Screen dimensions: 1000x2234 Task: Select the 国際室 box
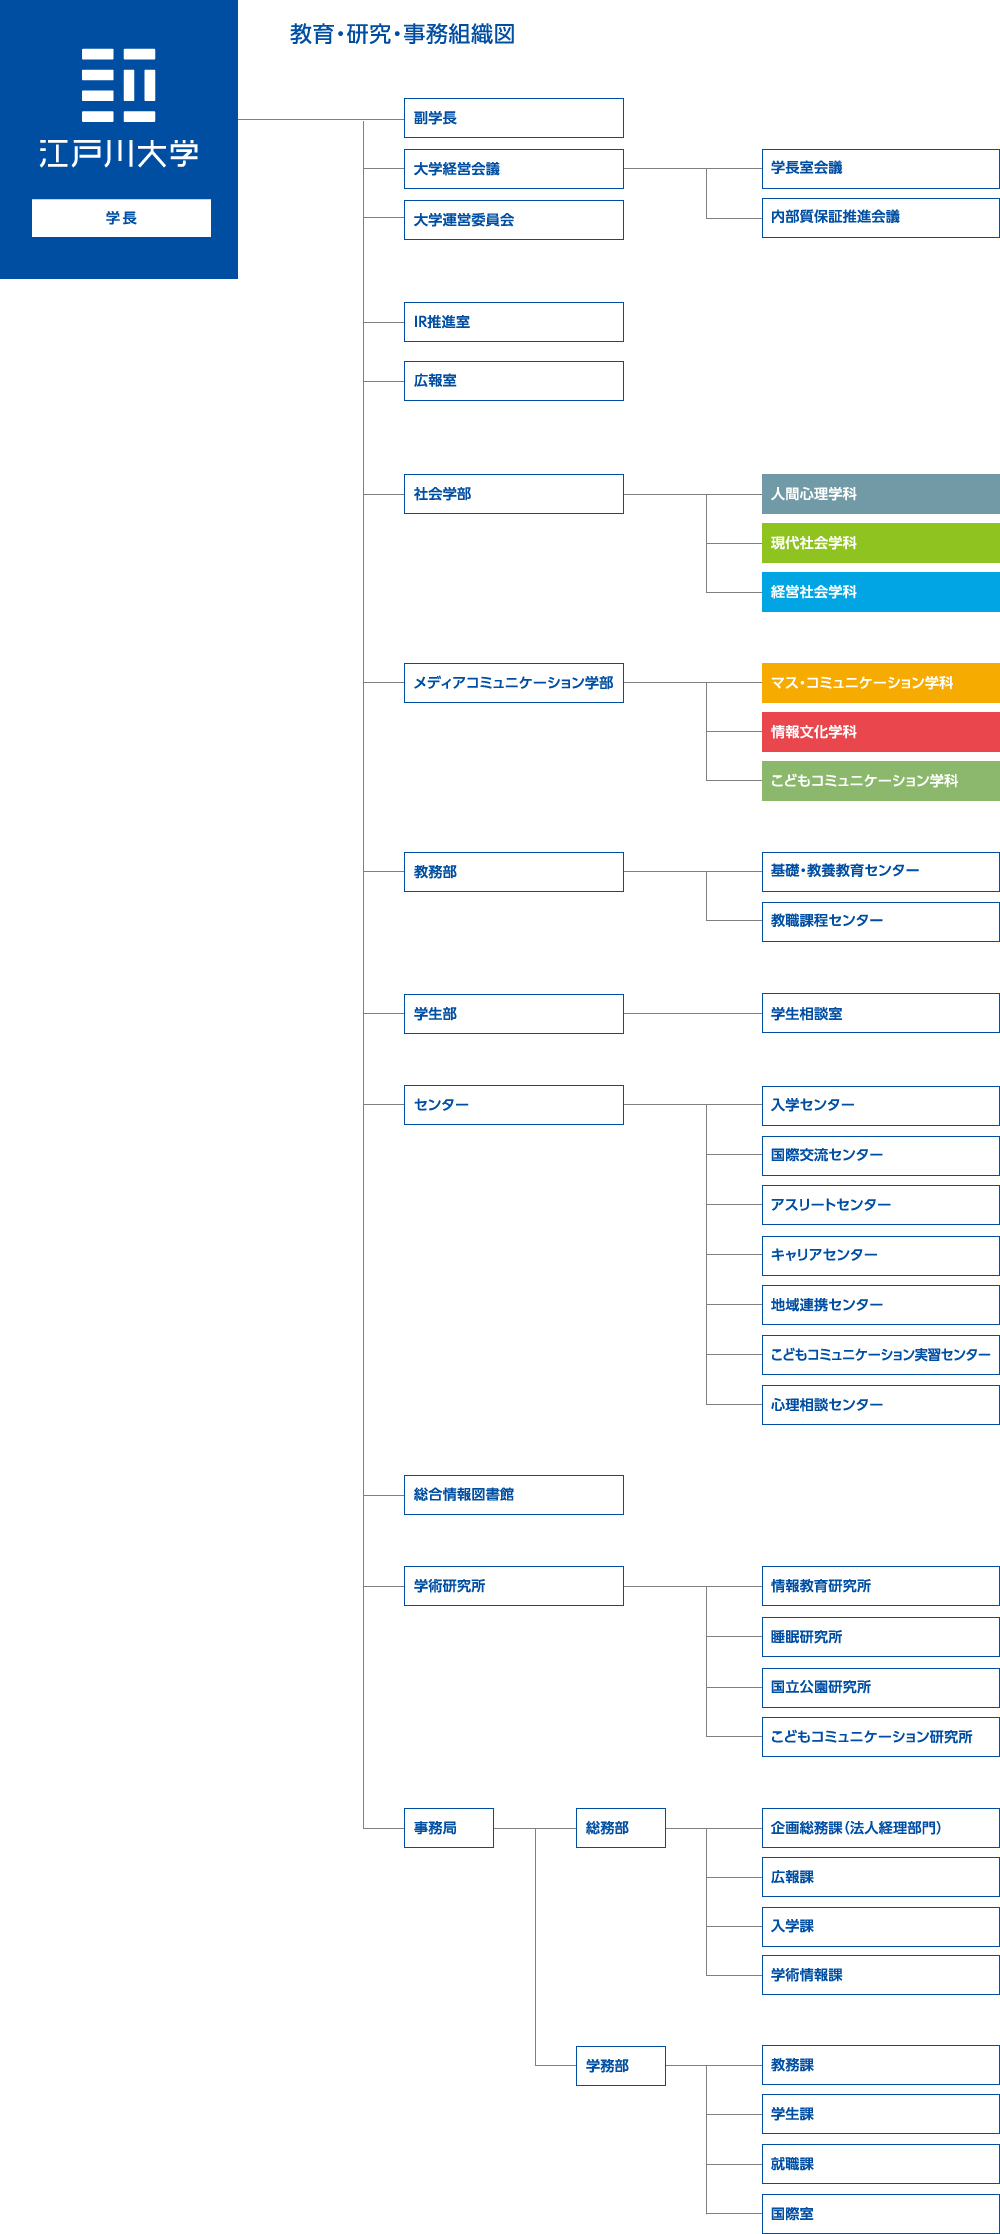tap(881, 2214)
